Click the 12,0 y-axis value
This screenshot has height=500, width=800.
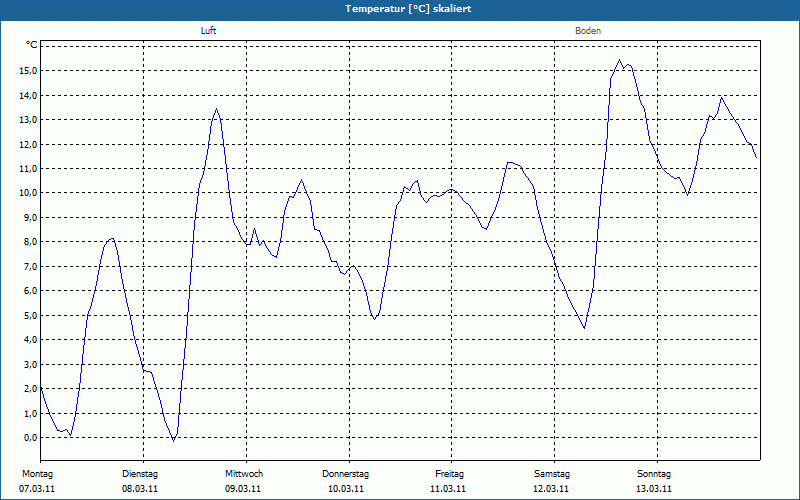click(x=28, y=144)
